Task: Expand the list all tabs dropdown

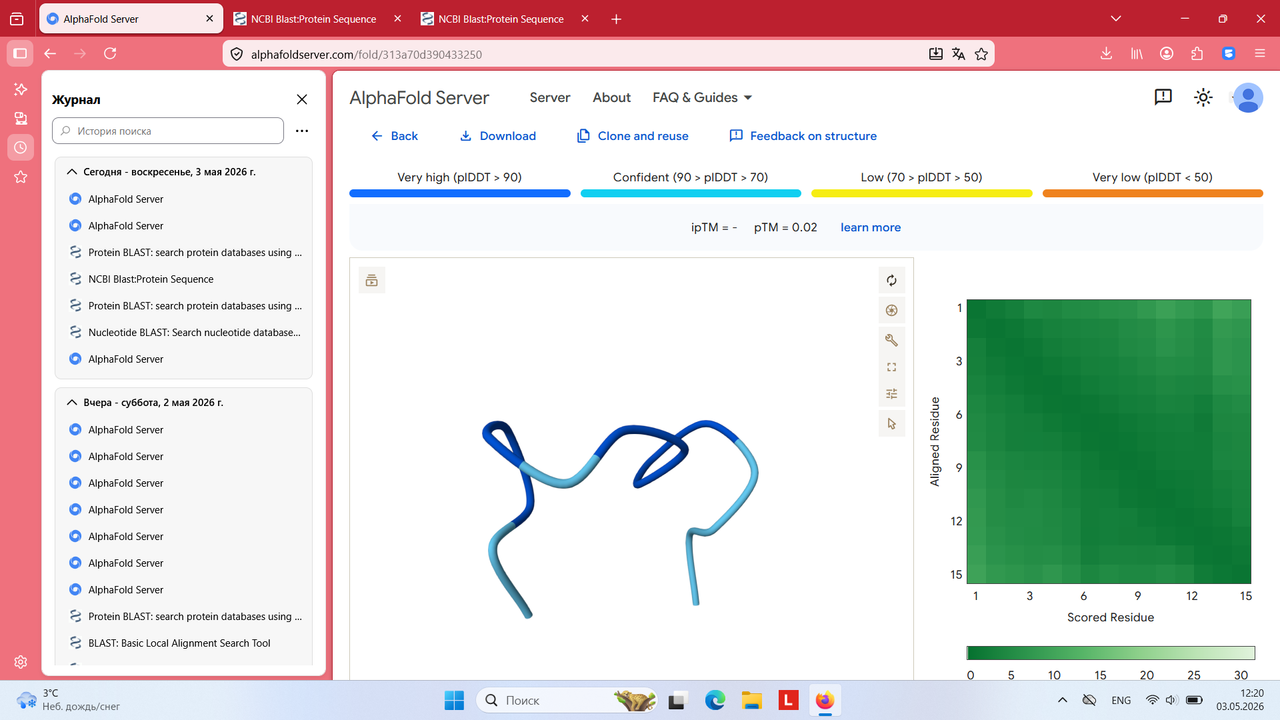Action: tap(1117, 19)
